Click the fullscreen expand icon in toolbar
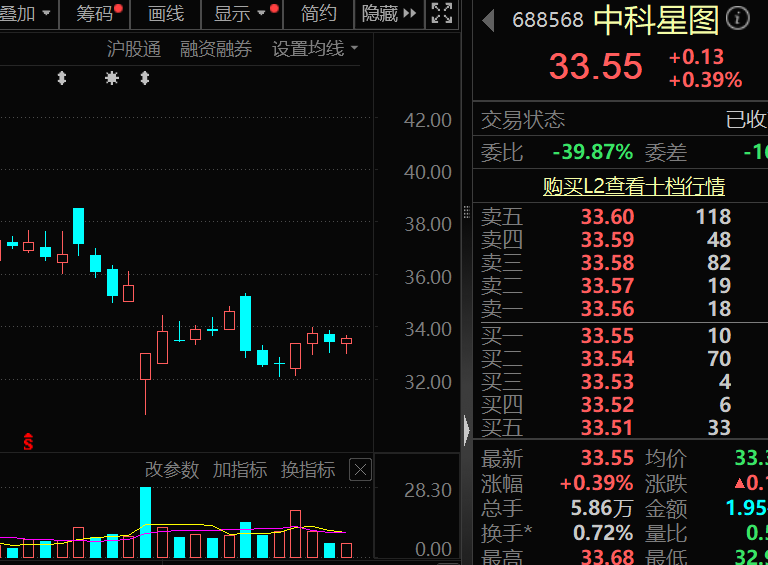Screen dimensions: 768x565 [x=441, y=13]
